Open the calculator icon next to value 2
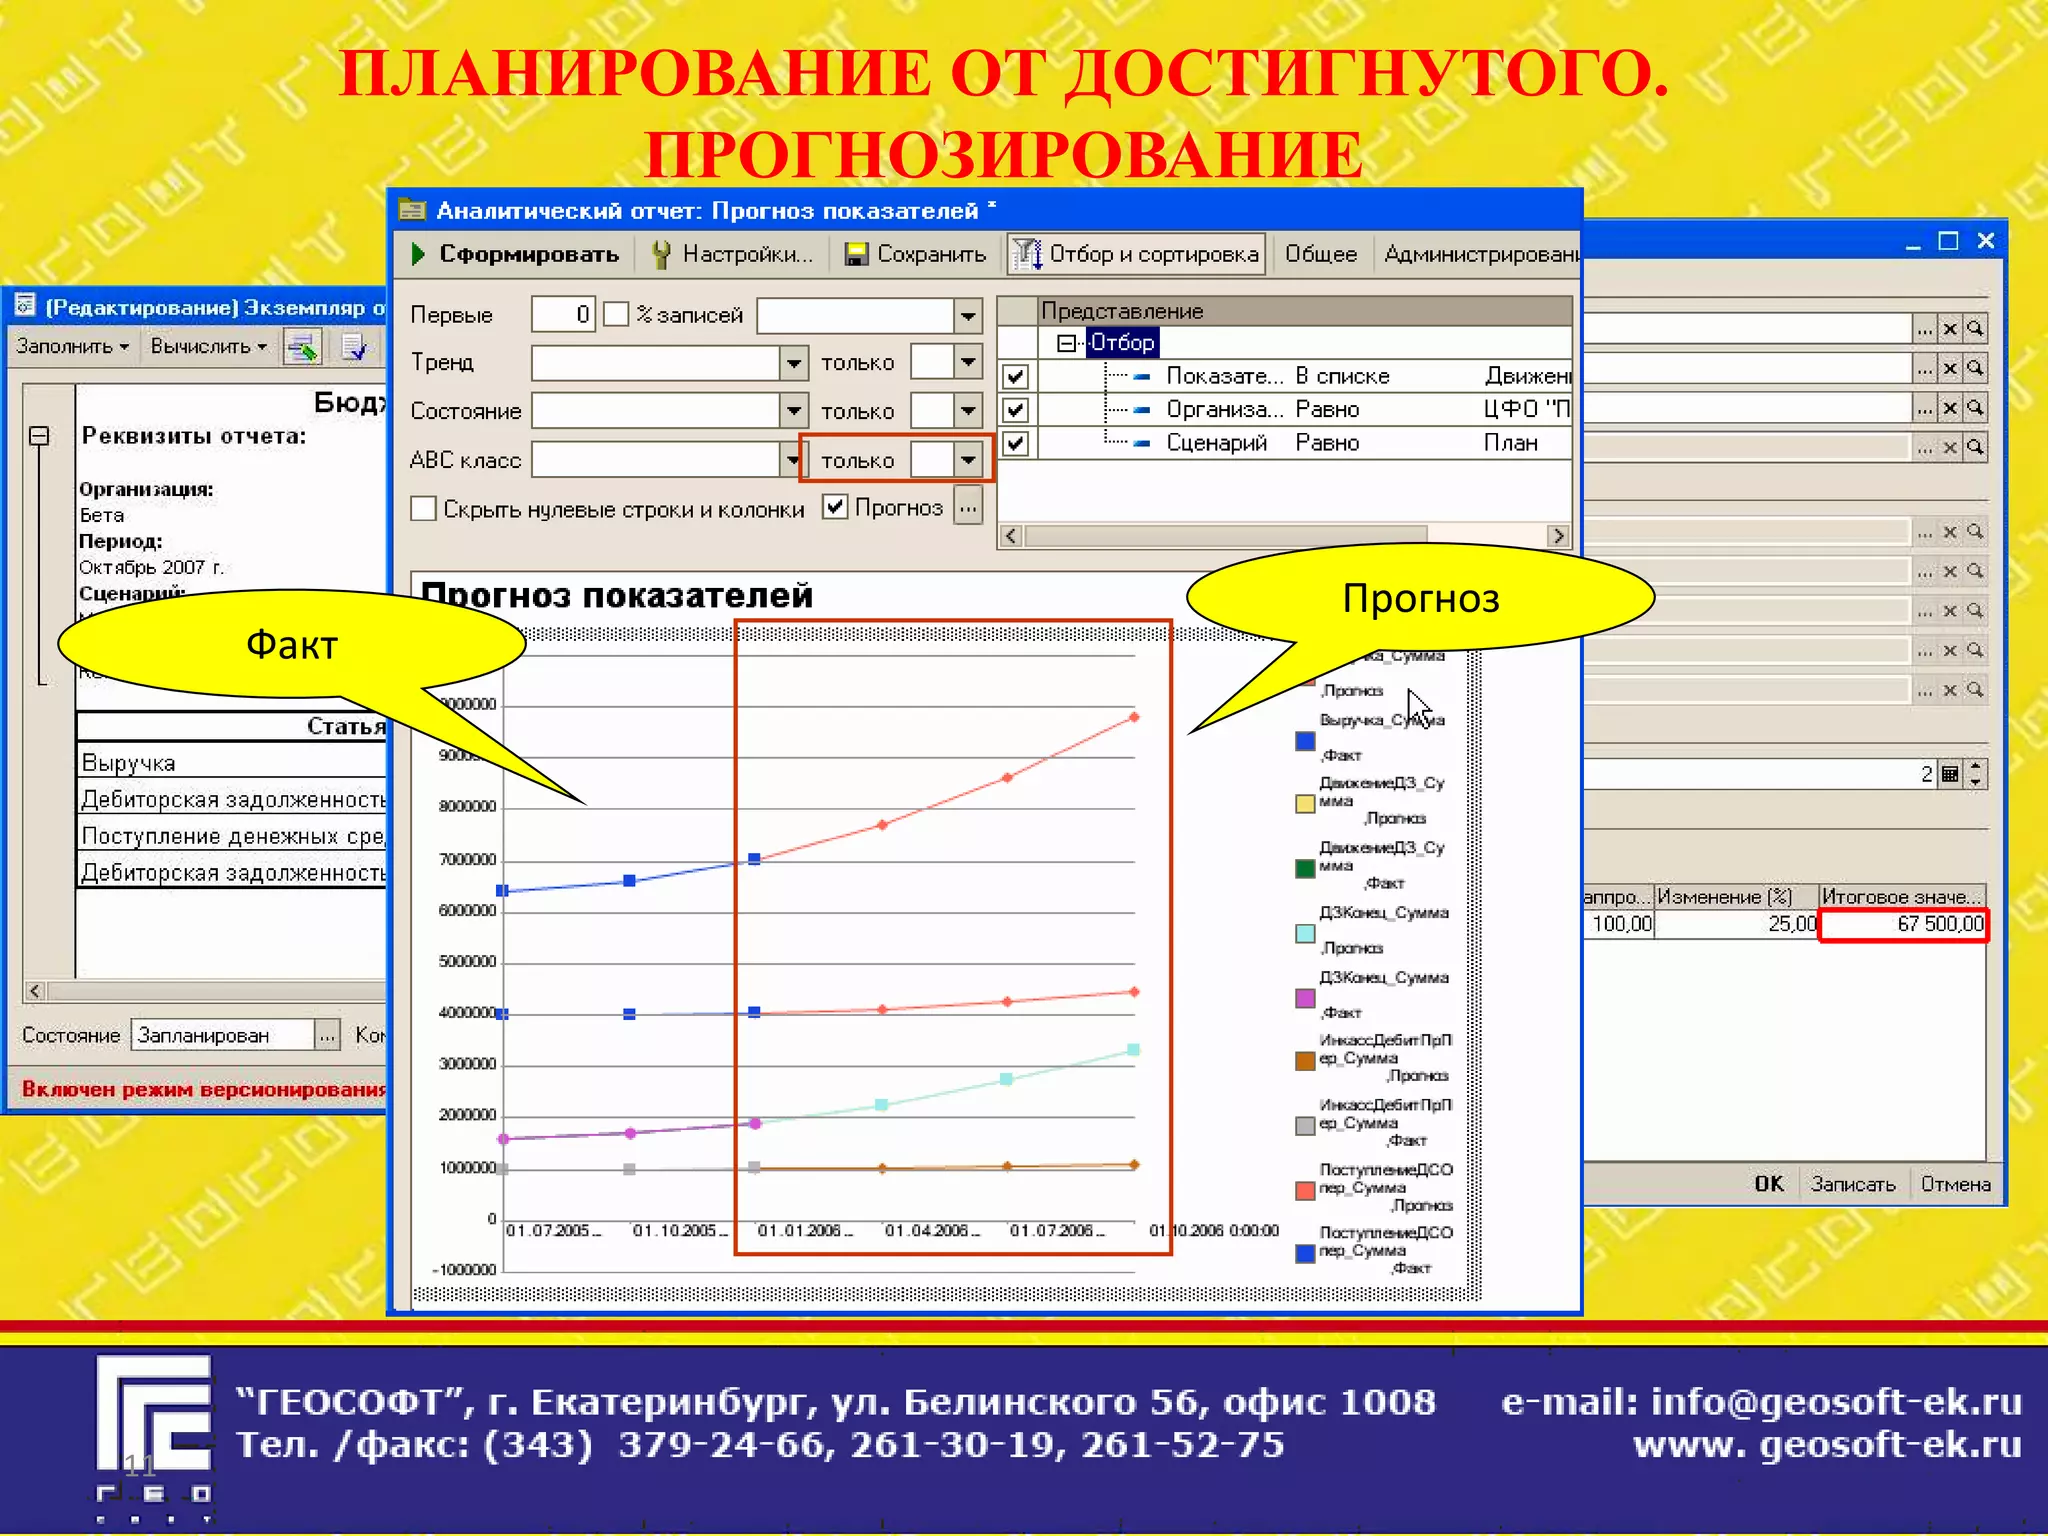Viewport: 2048px width, 1536px height. click(x=1950, y=773)
